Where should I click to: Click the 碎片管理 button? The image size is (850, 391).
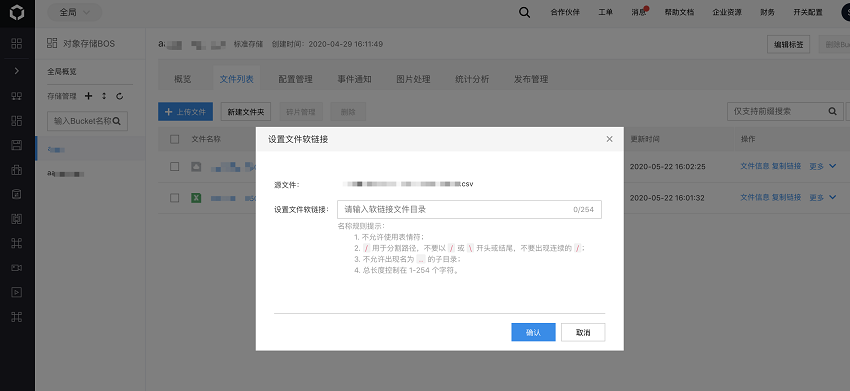301,112
